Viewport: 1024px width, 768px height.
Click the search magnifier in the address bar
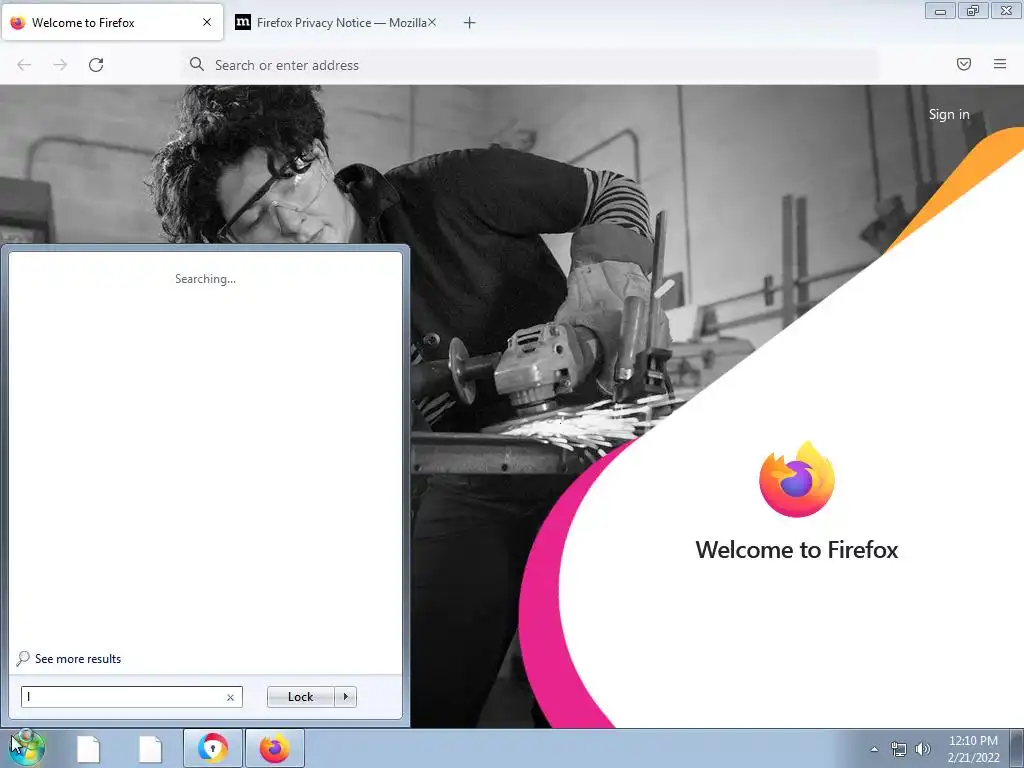click(x=197, y=64)
